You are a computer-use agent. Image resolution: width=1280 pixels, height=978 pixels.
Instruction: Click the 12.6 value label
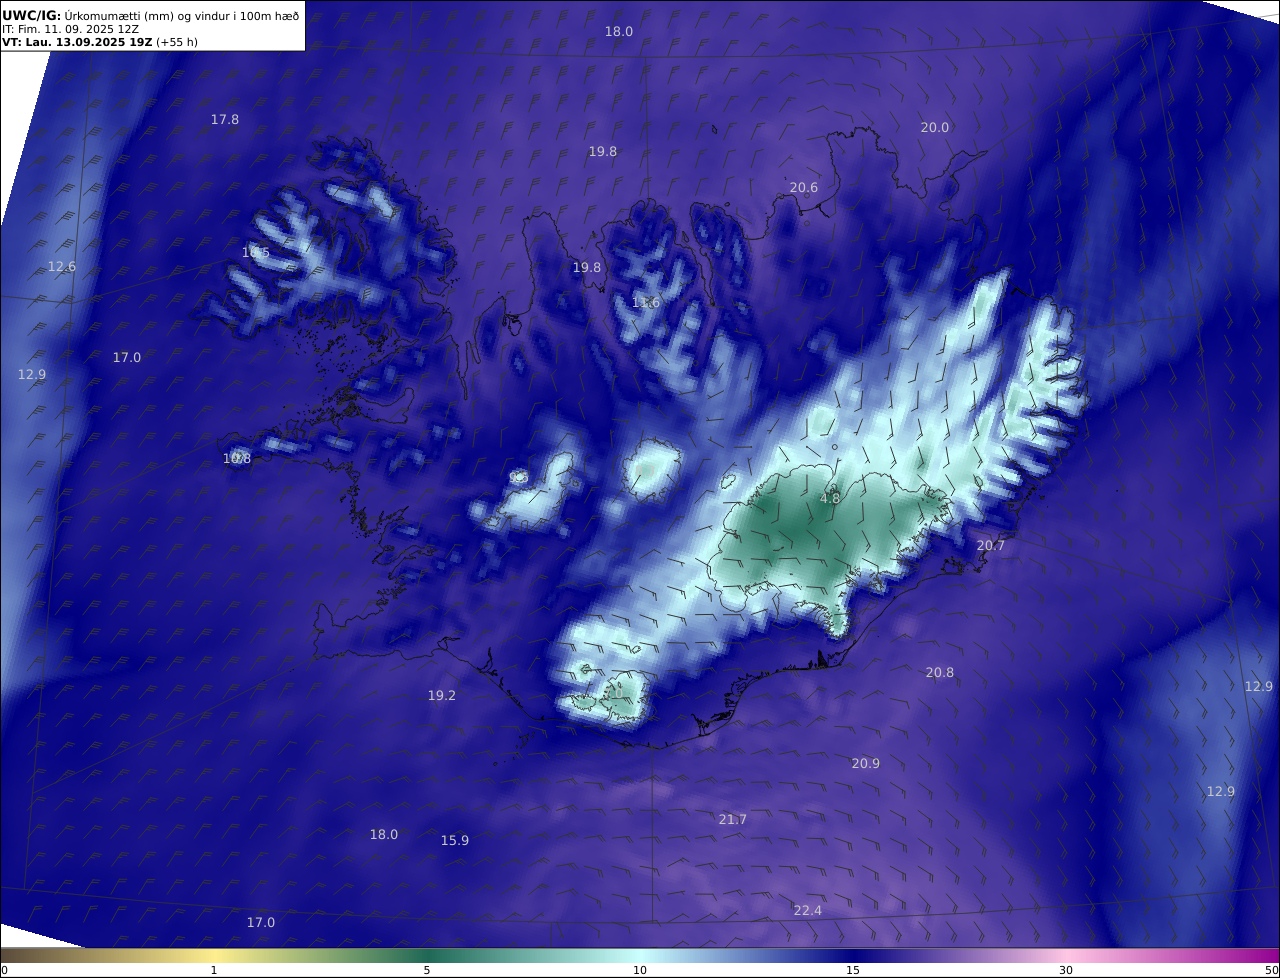tap(62, 266)
